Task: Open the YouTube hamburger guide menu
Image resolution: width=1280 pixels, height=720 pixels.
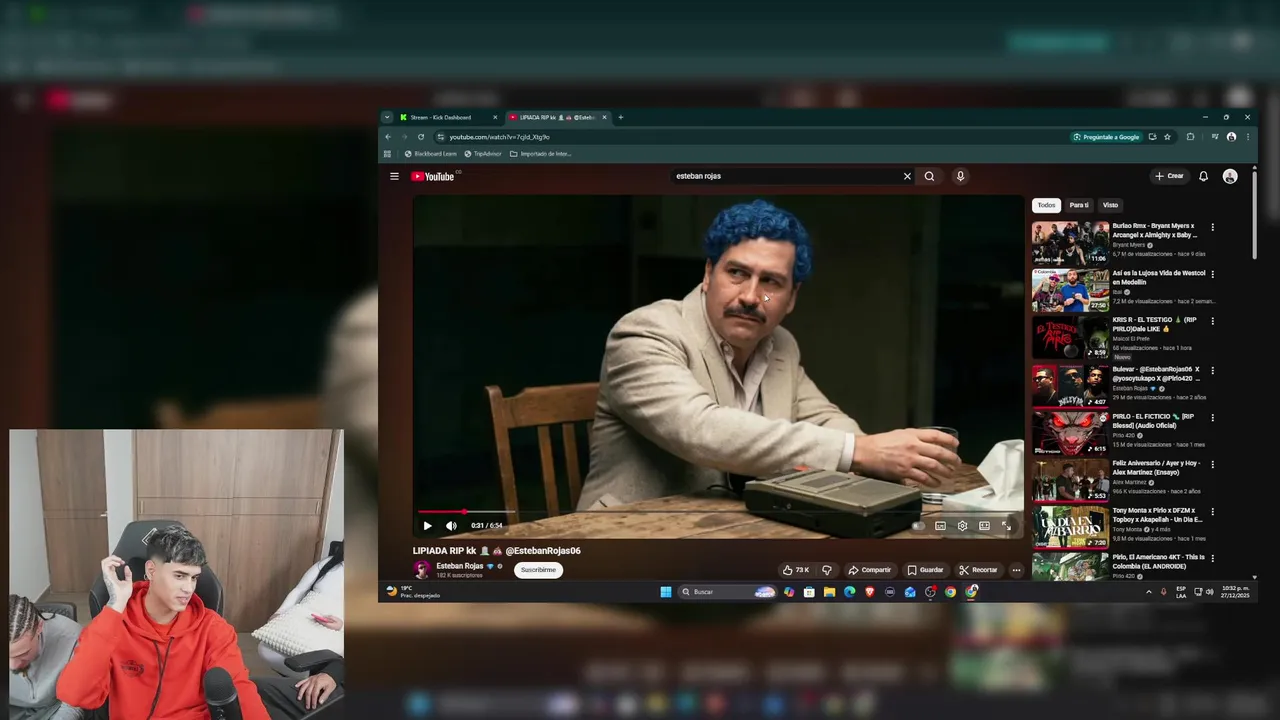Action: 394,176
